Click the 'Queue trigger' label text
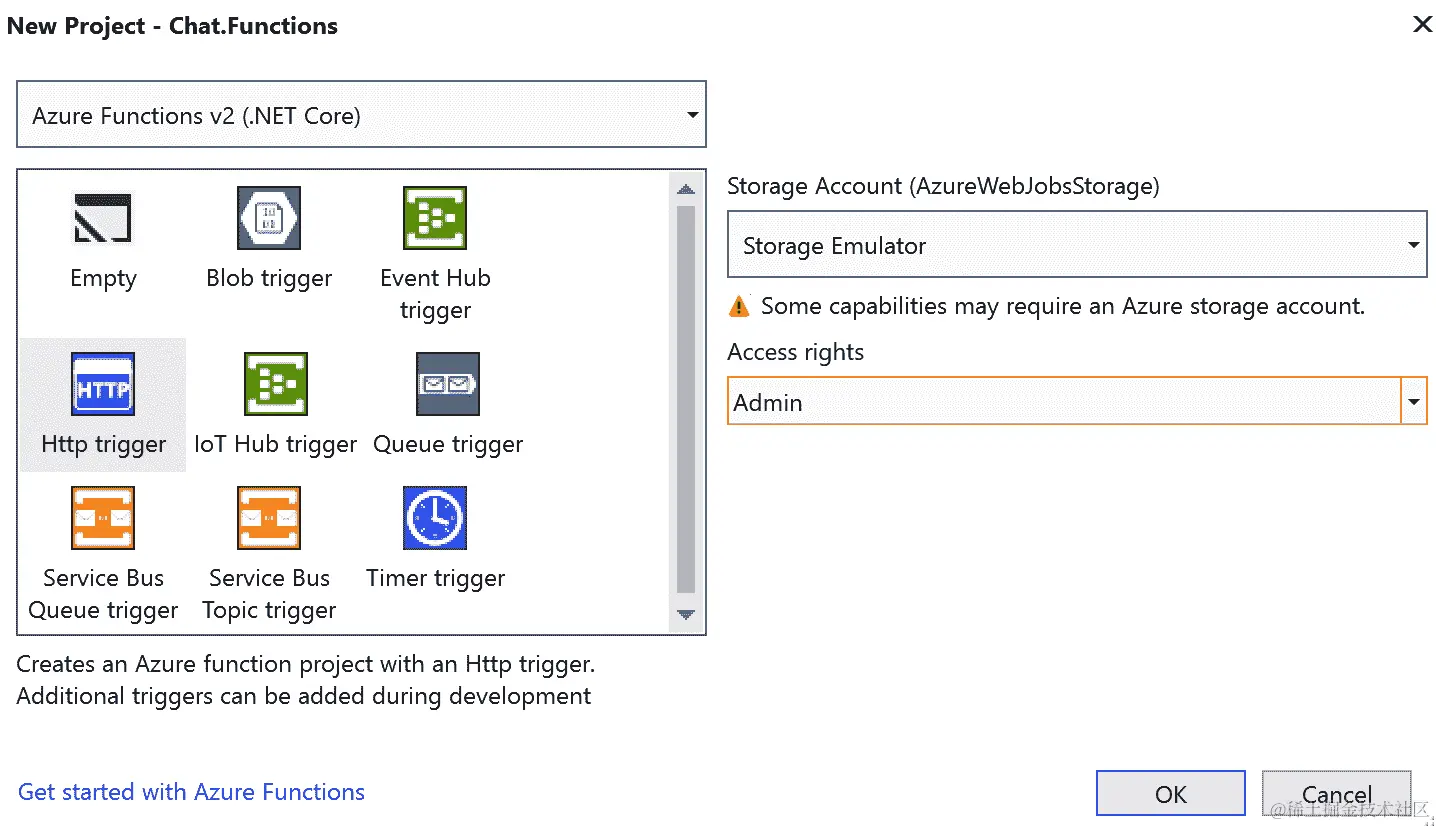Screen dimensions: 1436x826 click(x=448, y=444)
